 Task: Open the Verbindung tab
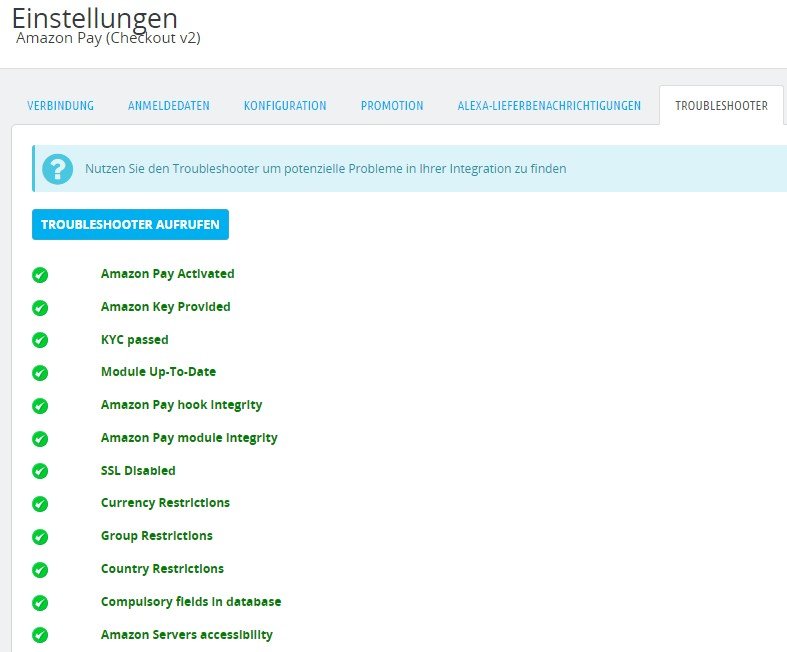pyautogui.click(x=60, y=105)
